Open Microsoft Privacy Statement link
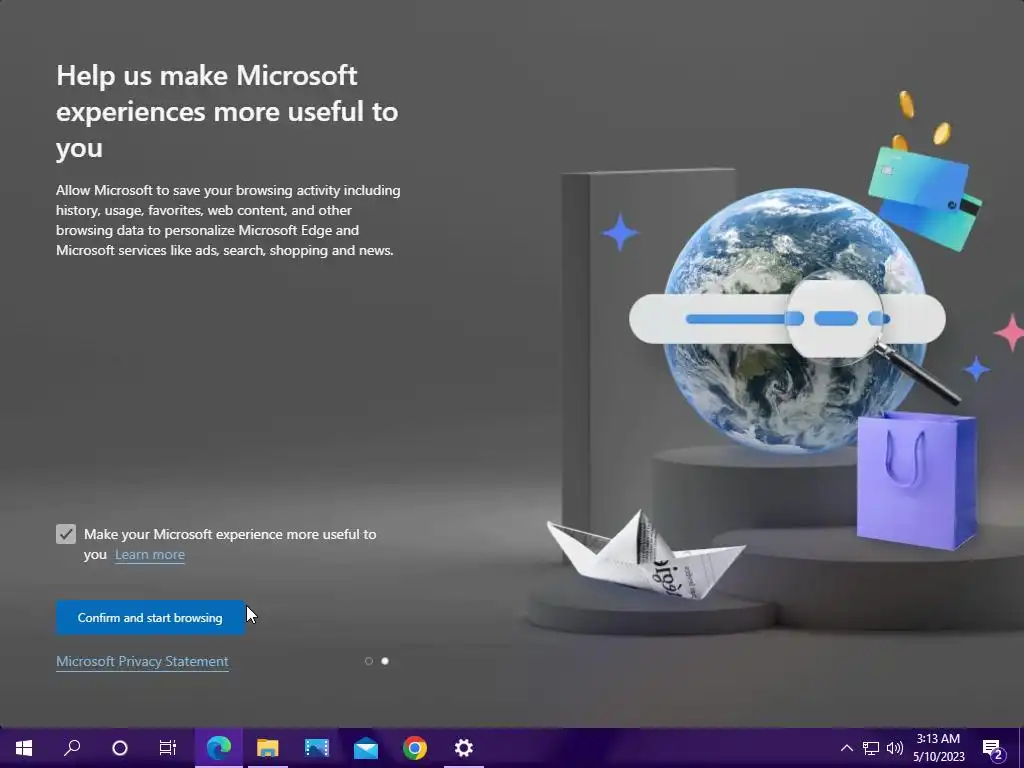The height and width of the screenshot is (768, 1024). 142,661
